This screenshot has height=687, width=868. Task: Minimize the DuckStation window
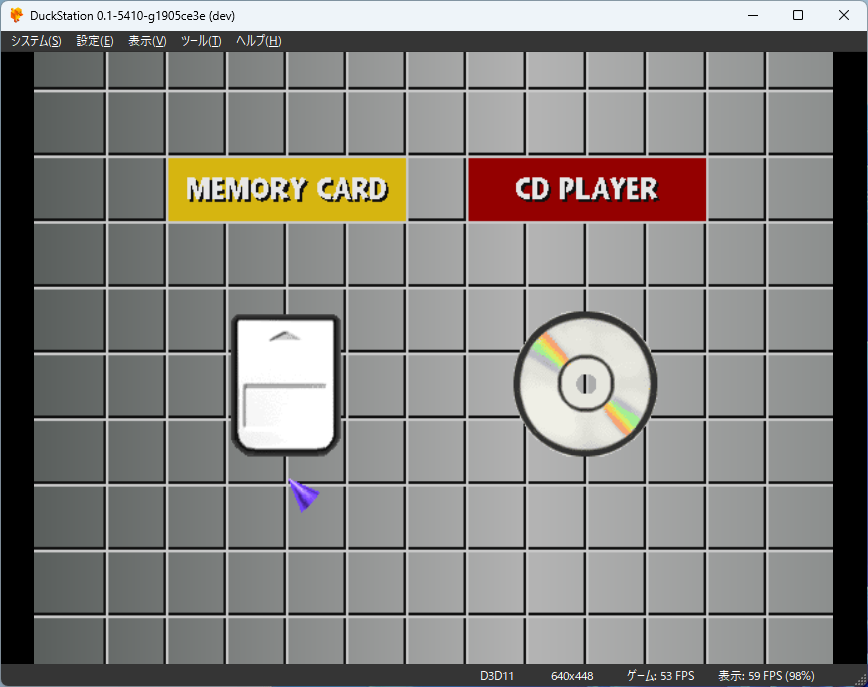(x=753, y=16)
